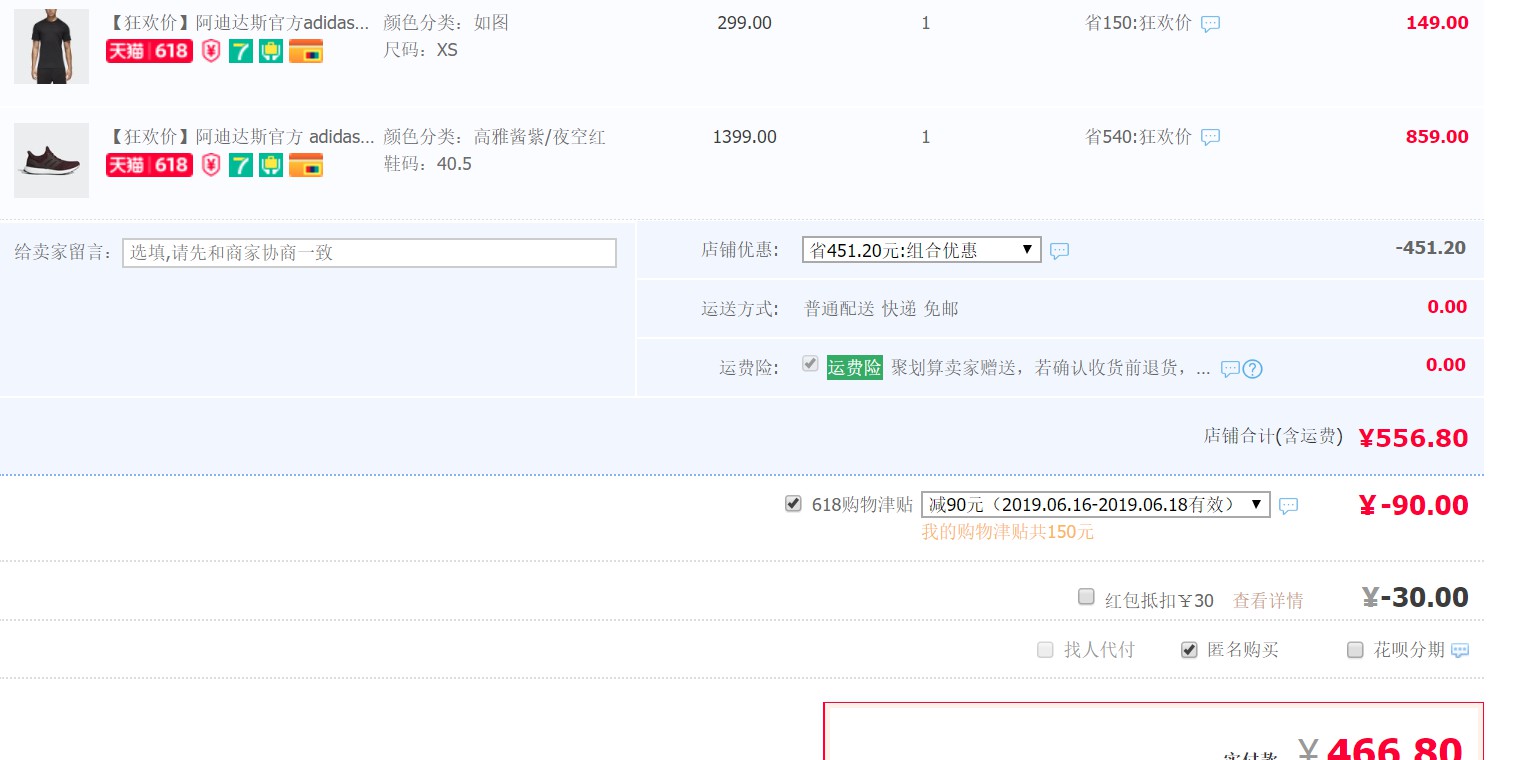Screen dimensions: 1519x760
Task: Click green 运费险 label tag
Action: pos(854,368)
